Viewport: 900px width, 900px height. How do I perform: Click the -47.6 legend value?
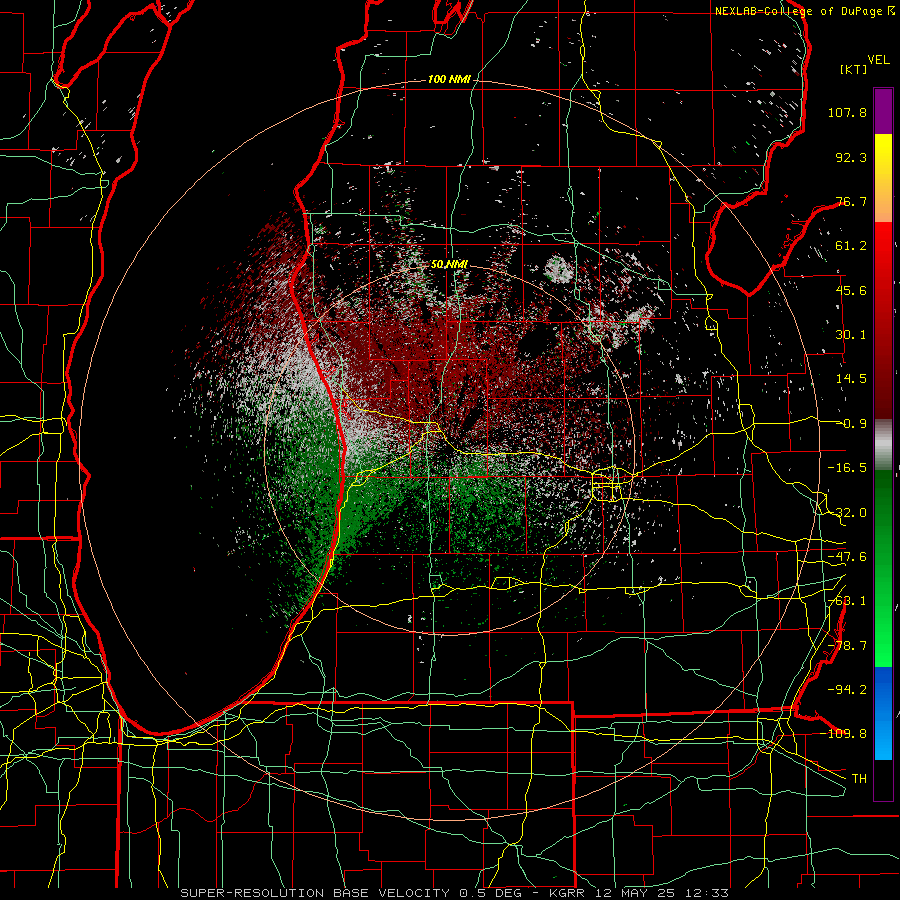point(847,557)
